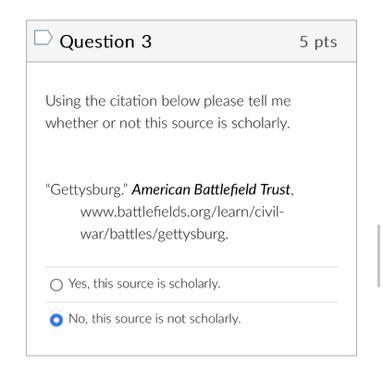This screenshot has height=384, width=383.
Task: Click the 'war/battles/gettysburg.' URL line
Action: [154, 234]
